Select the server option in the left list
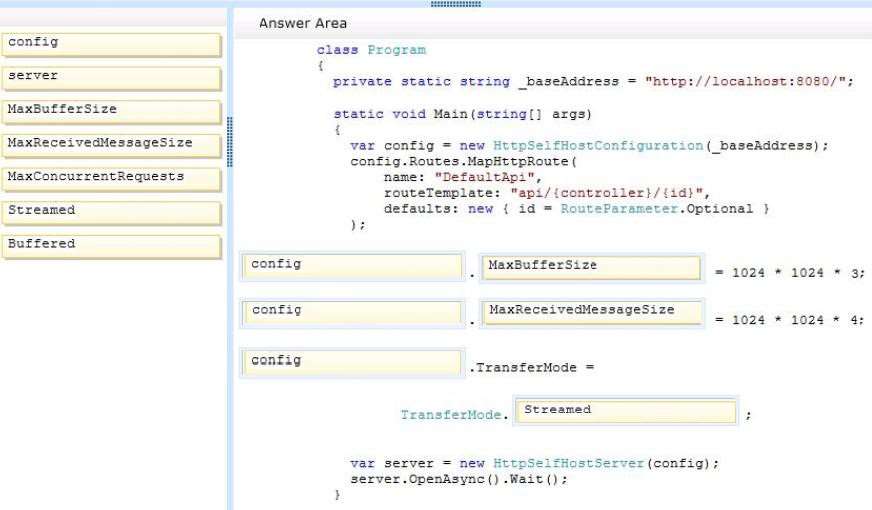 pos(111,78)
